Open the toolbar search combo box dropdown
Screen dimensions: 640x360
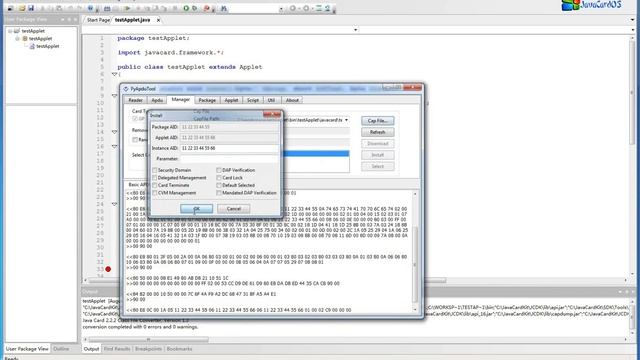pos(281,9)
